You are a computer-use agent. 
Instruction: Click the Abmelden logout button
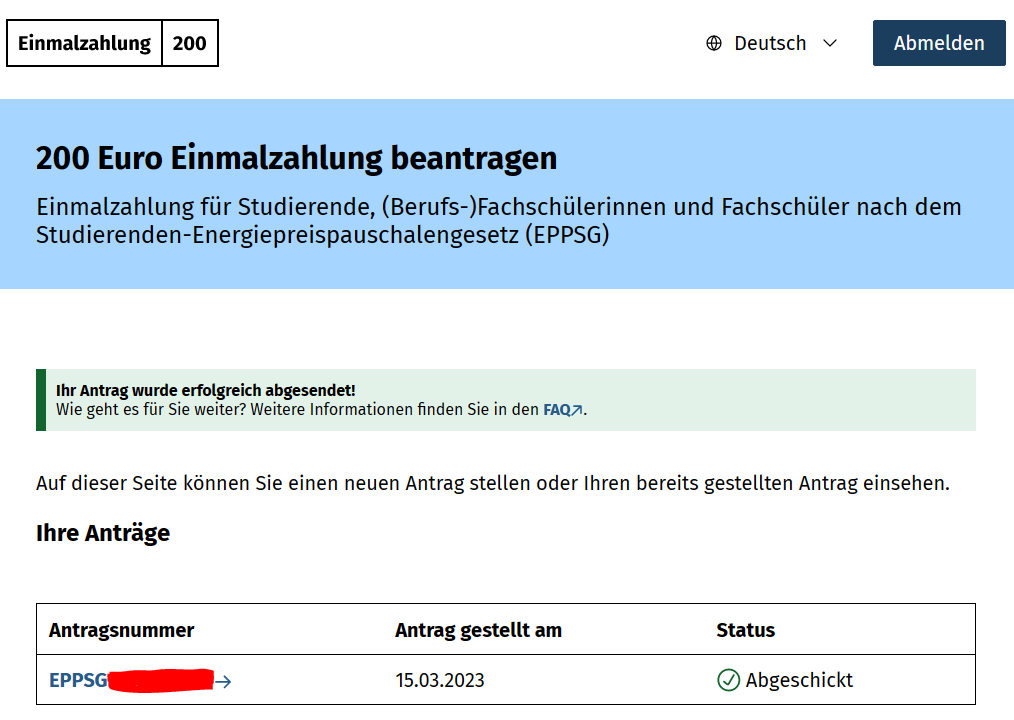click(939, 43)
